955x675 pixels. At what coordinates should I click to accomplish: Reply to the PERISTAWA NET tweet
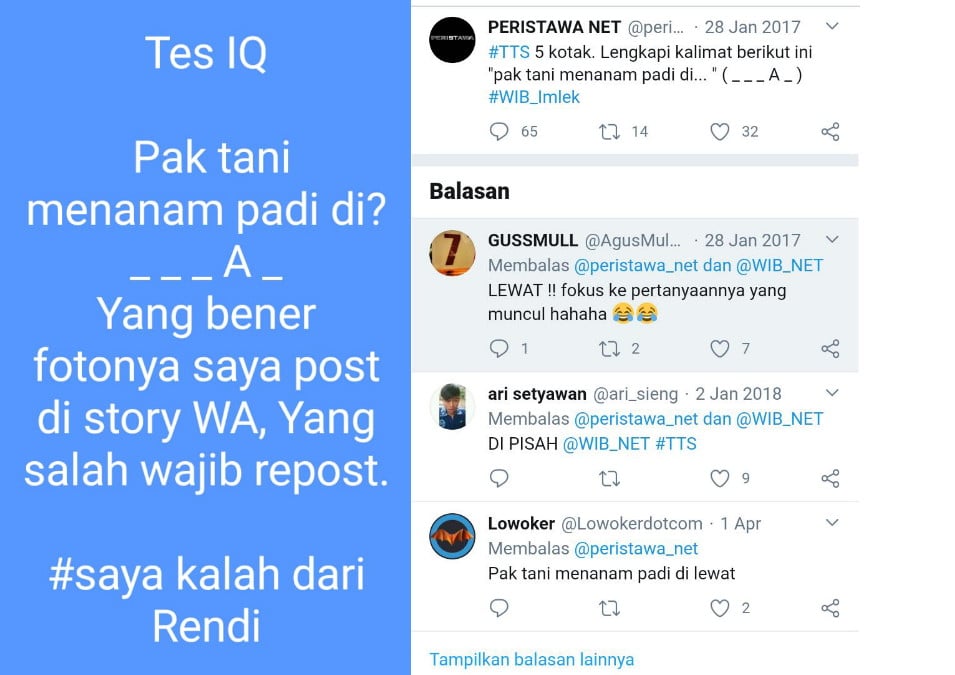click(x=499, y=132)
